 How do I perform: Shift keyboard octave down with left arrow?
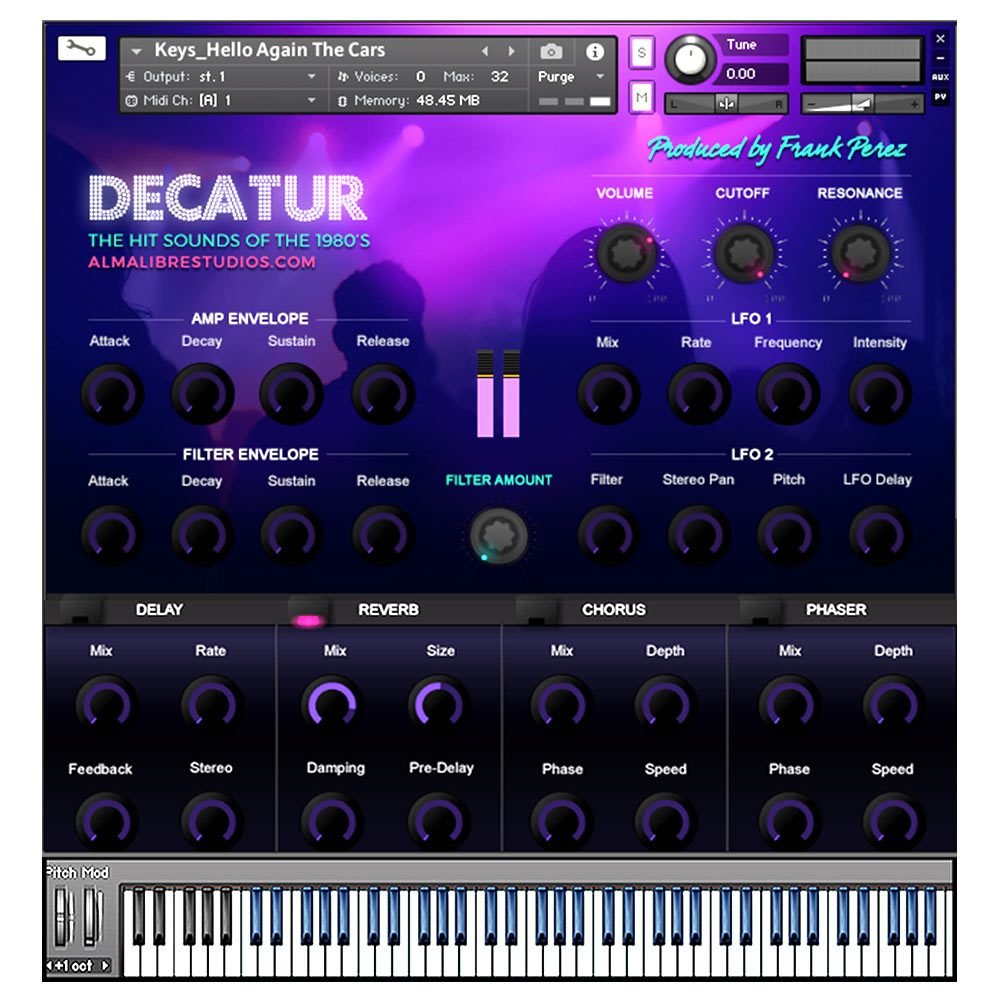[50, 966]
